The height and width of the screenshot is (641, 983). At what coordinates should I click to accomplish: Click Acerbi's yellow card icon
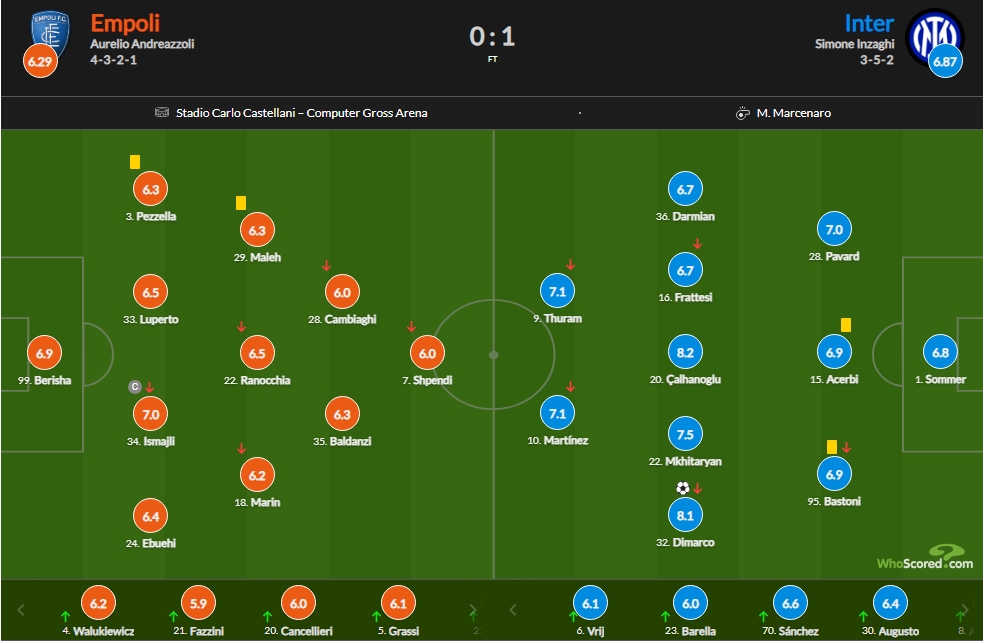point(846,325)
